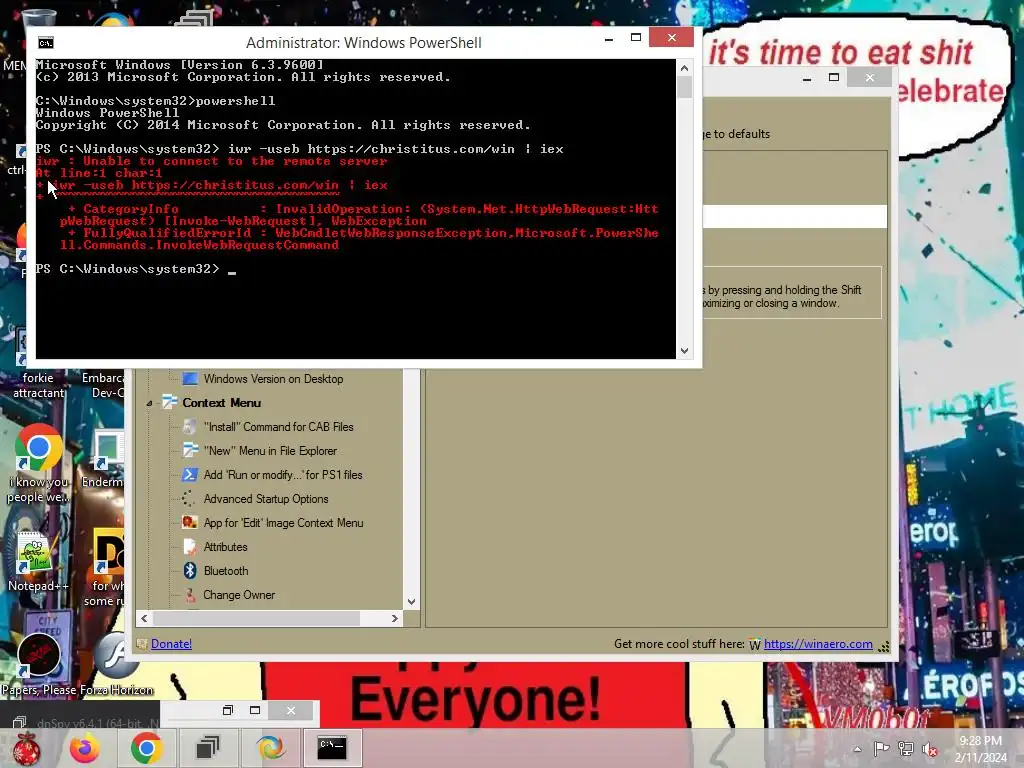Select the Attributes tweak
This screenshot has width=1024, height=768.
click(x=225, y=547)
